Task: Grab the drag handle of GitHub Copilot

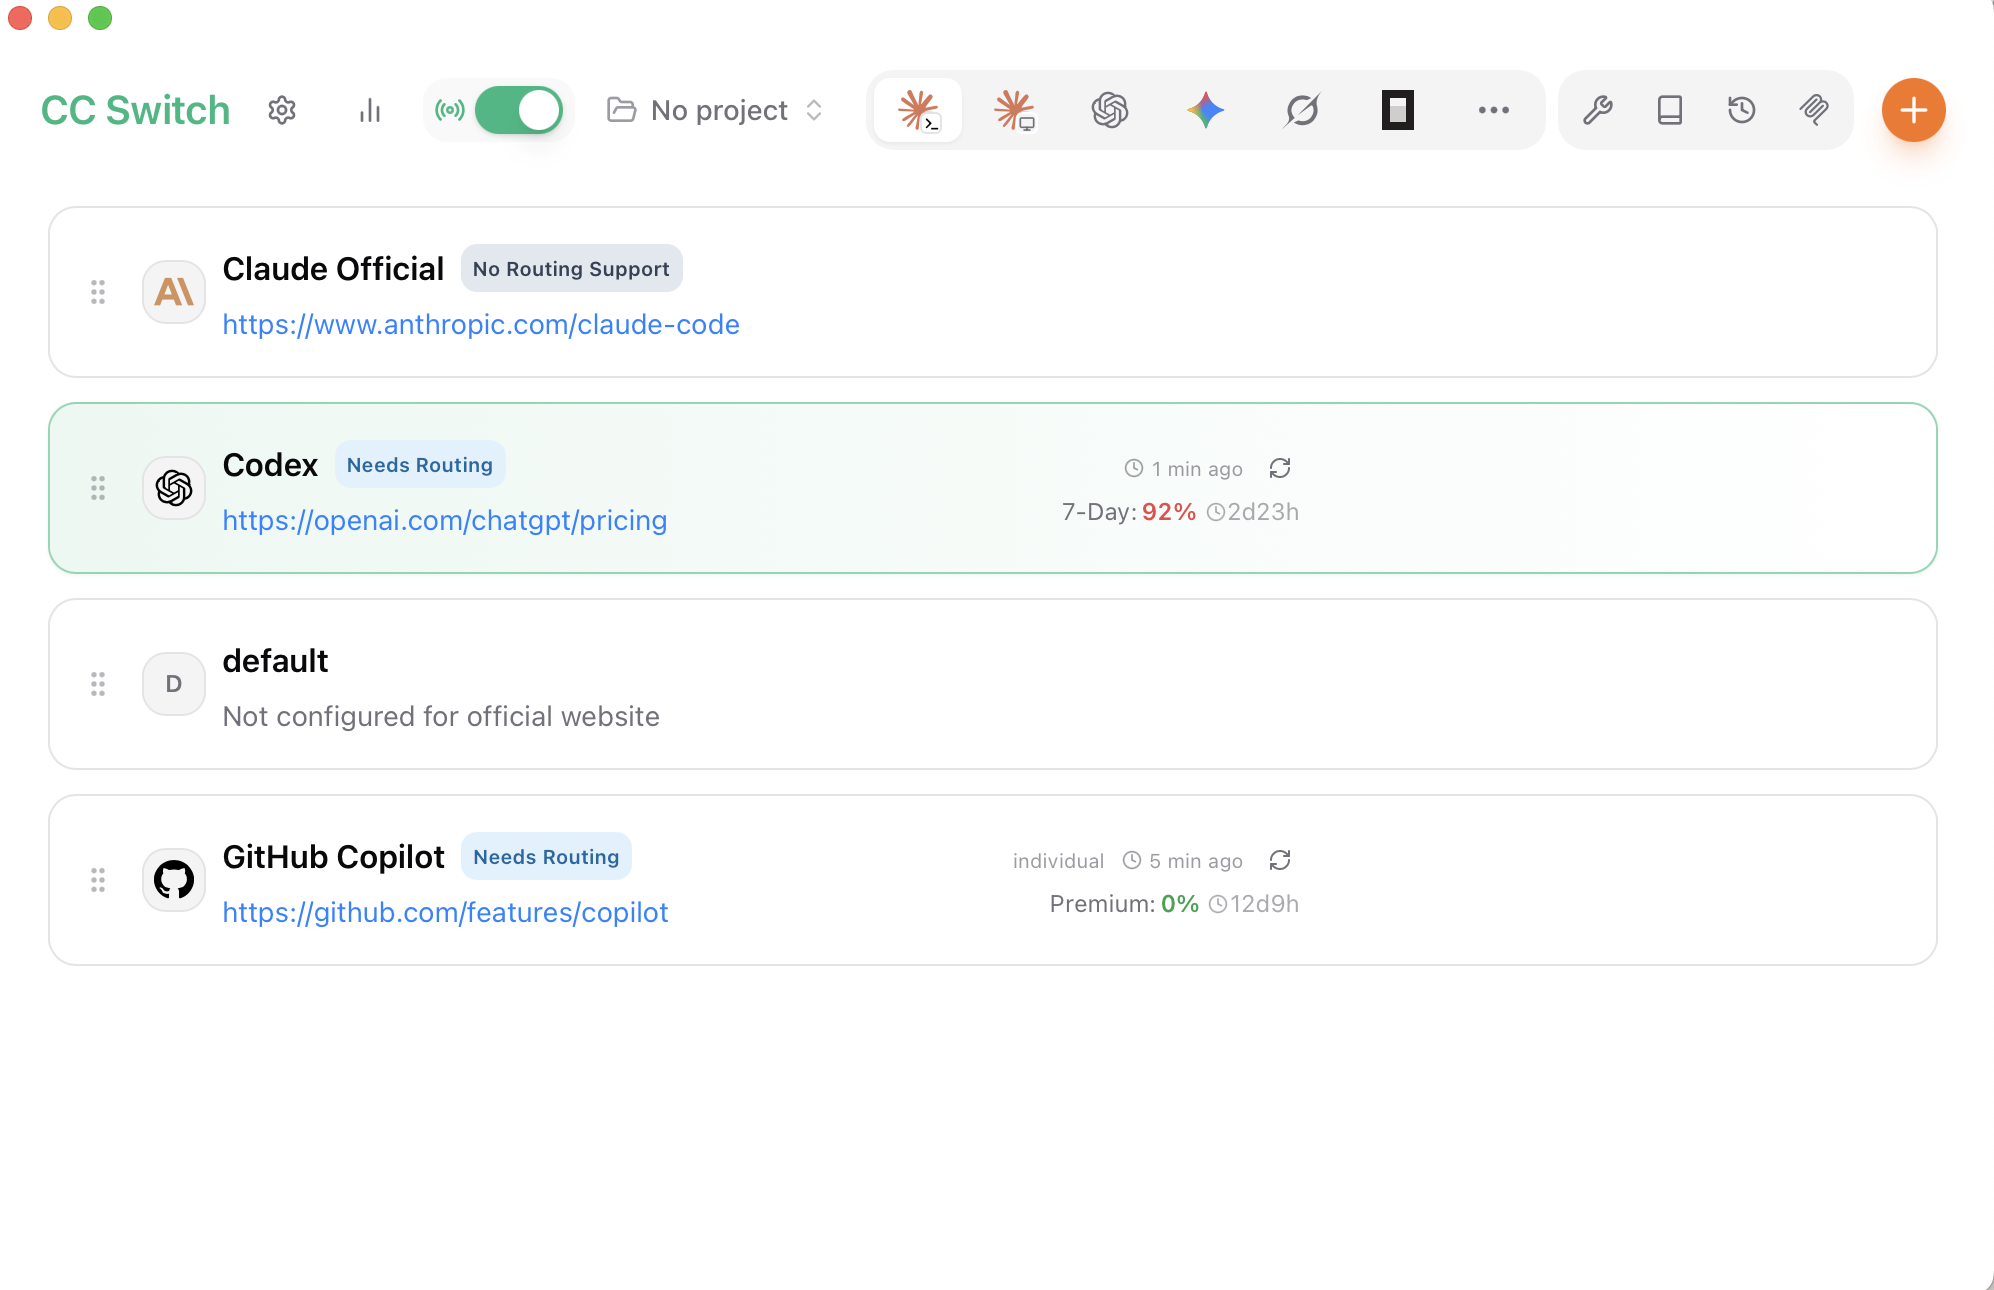Action: click(98, 880)
